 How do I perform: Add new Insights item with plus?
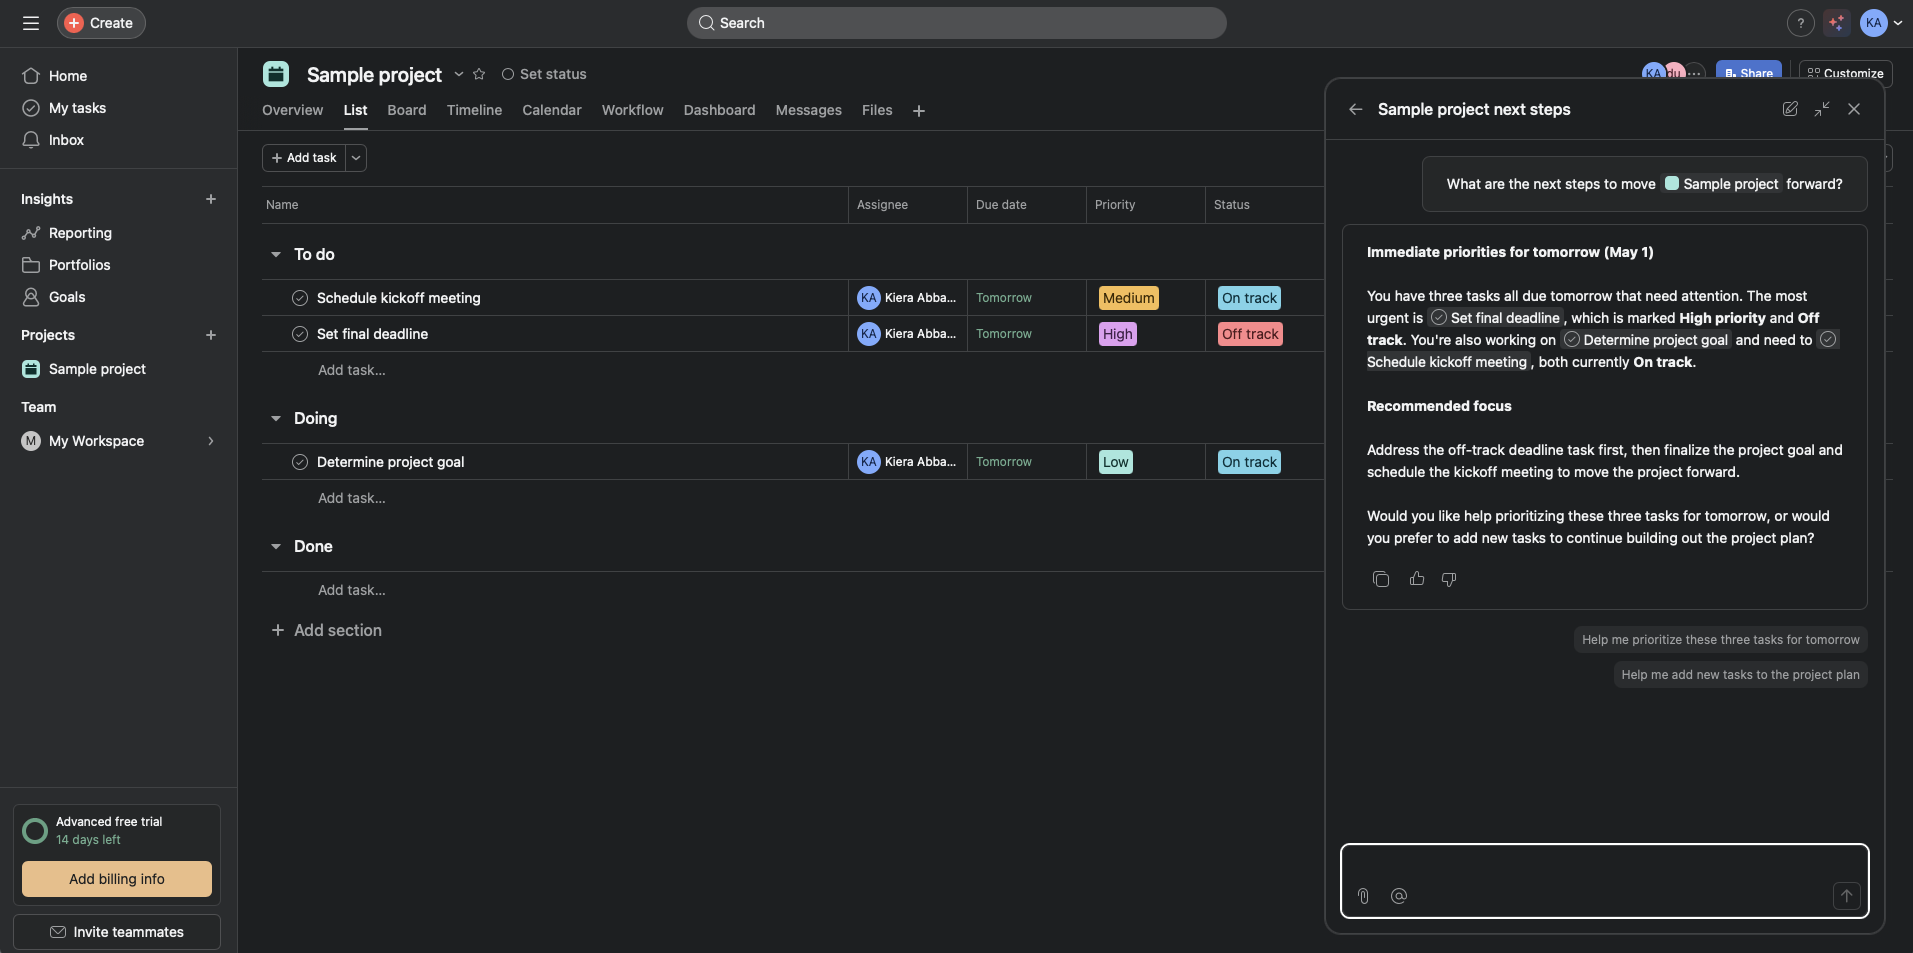[x=211, y=199]
